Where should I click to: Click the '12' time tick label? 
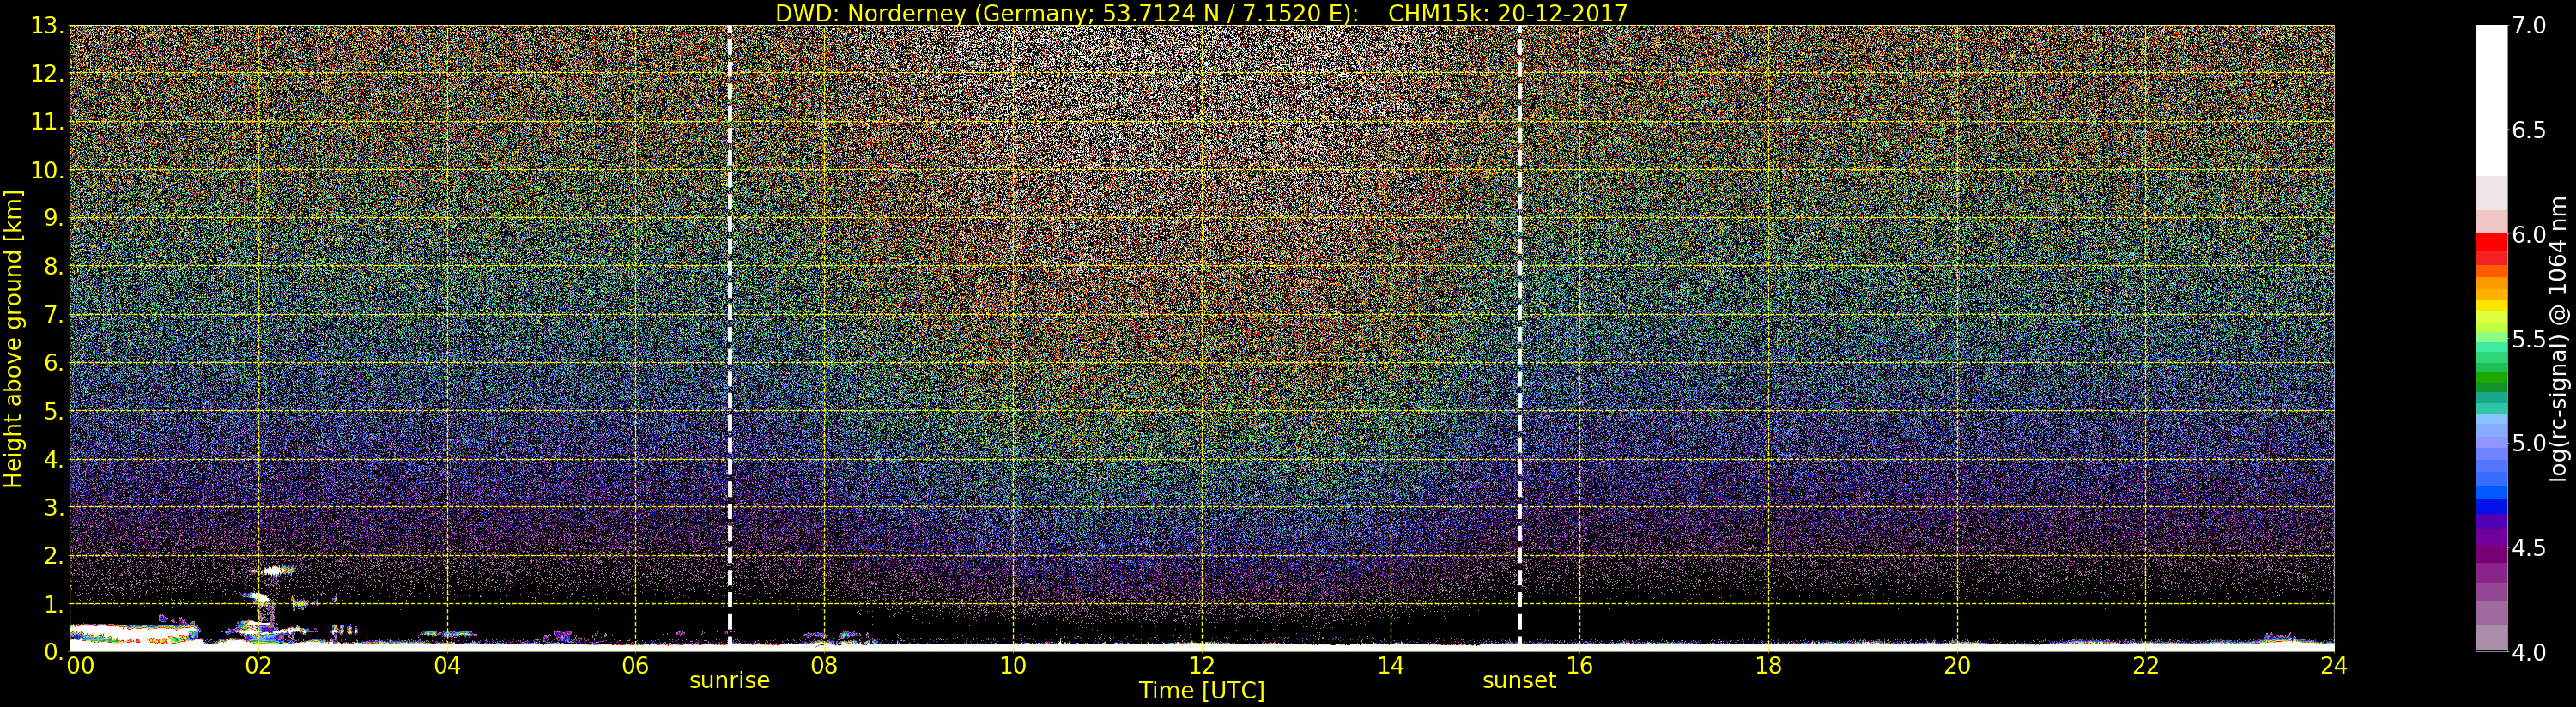pos(1201,665)
